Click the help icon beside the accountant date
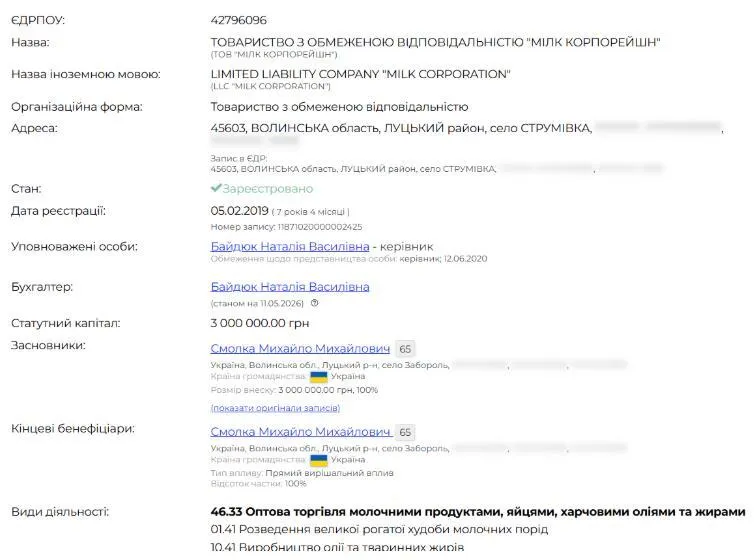Viewport: 754px width, 560px height. (314, 303)
